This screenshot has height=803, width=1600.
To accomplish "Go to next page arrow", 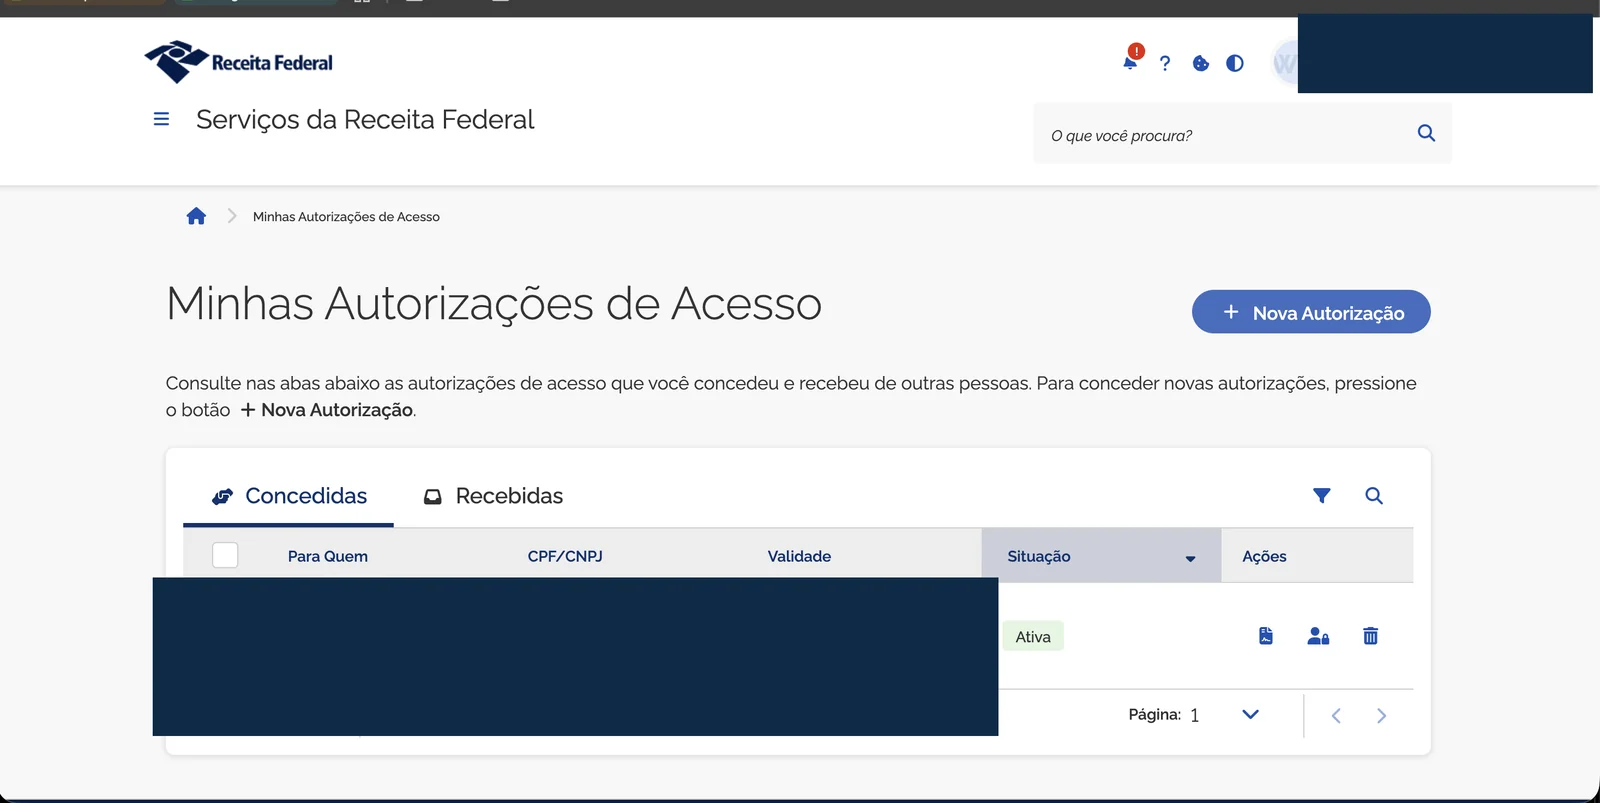I will tap(1381, 715).
